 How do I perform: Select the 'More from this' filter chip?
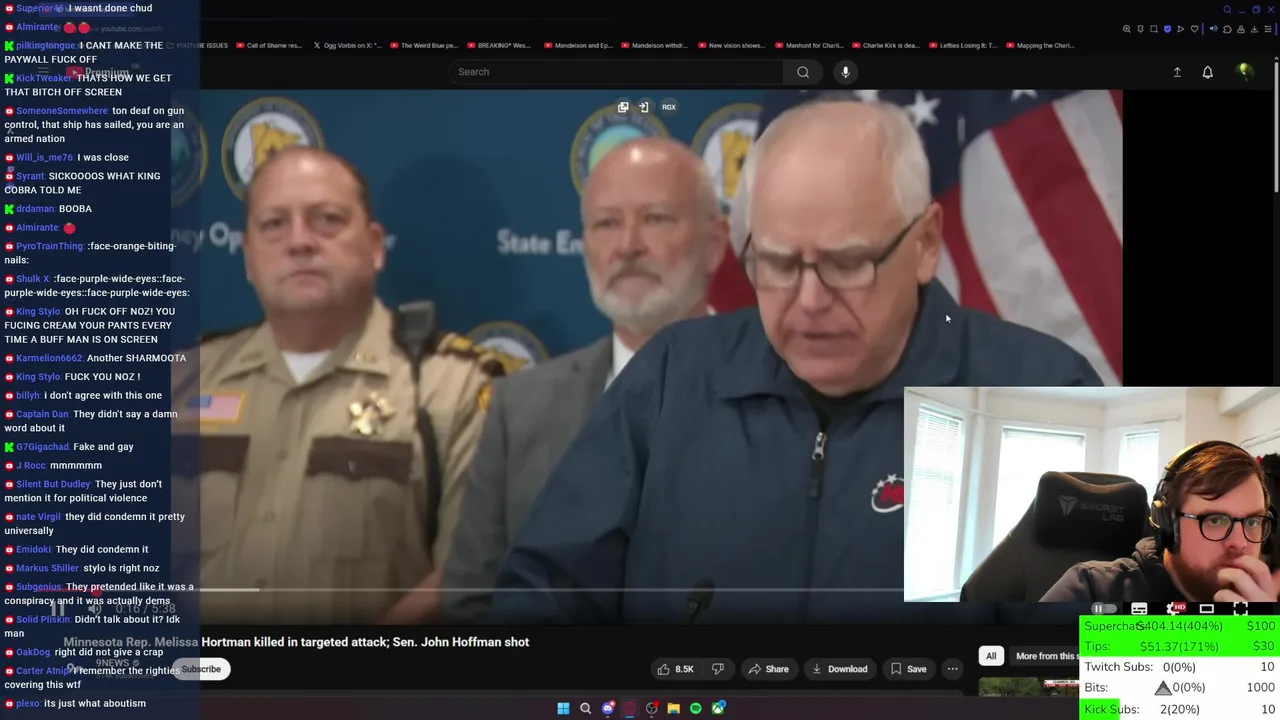[x=1046, y=656]
